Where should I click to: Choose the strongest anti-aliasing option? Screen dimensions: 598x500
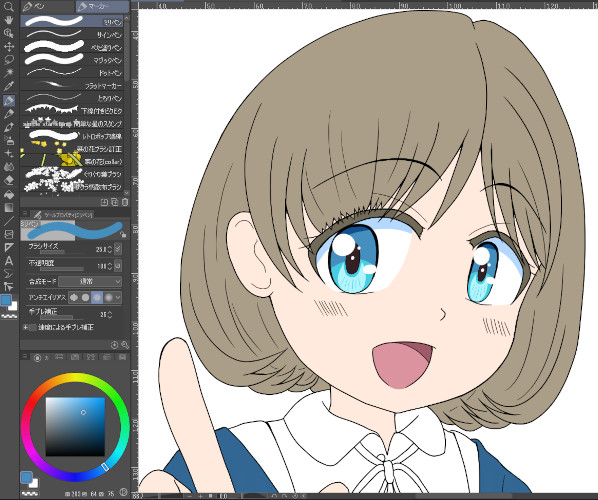coord(109,297)
